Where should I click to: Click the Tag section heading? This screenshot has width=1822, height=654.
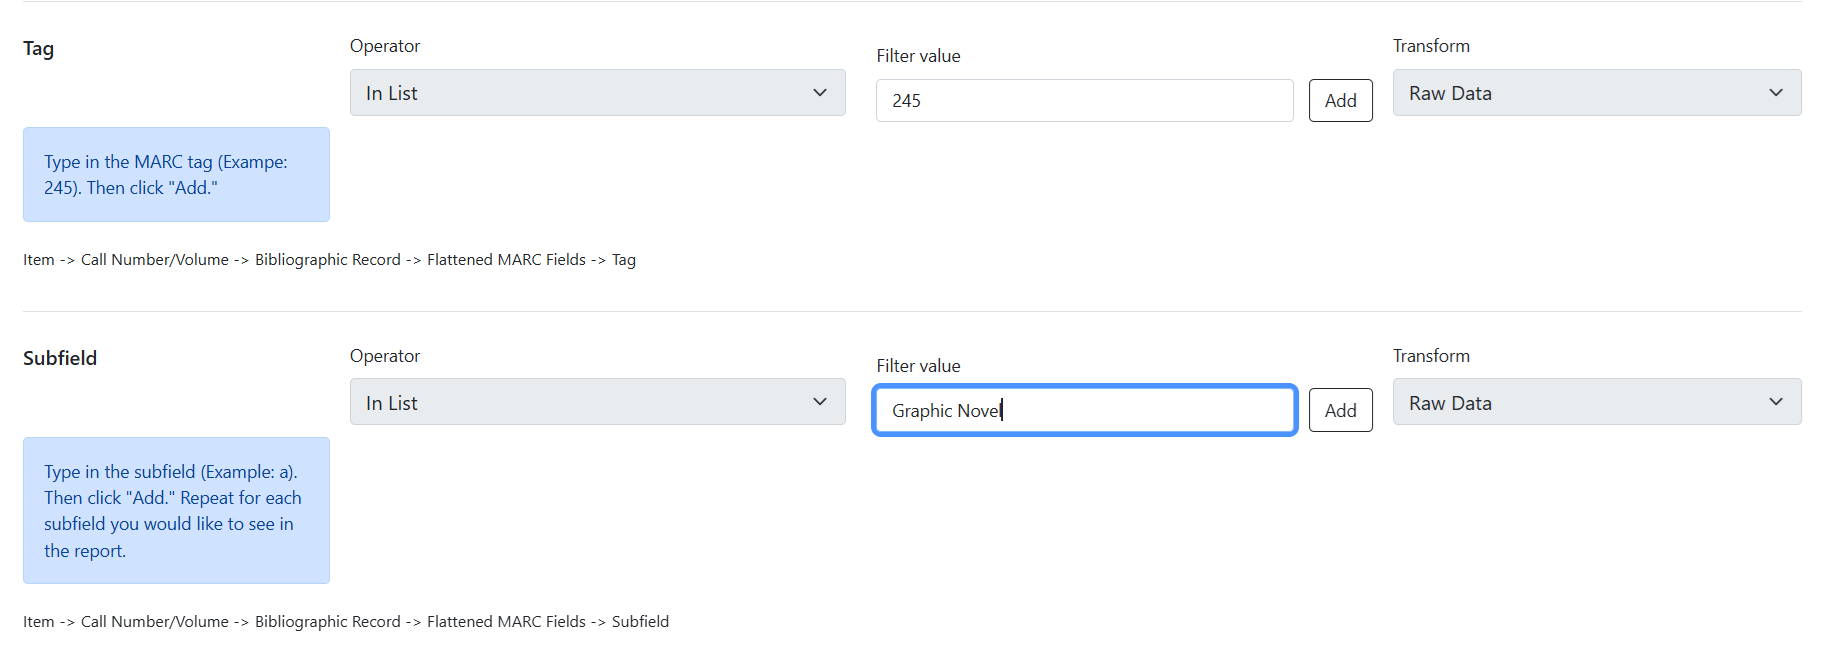[x=39, y=49]
